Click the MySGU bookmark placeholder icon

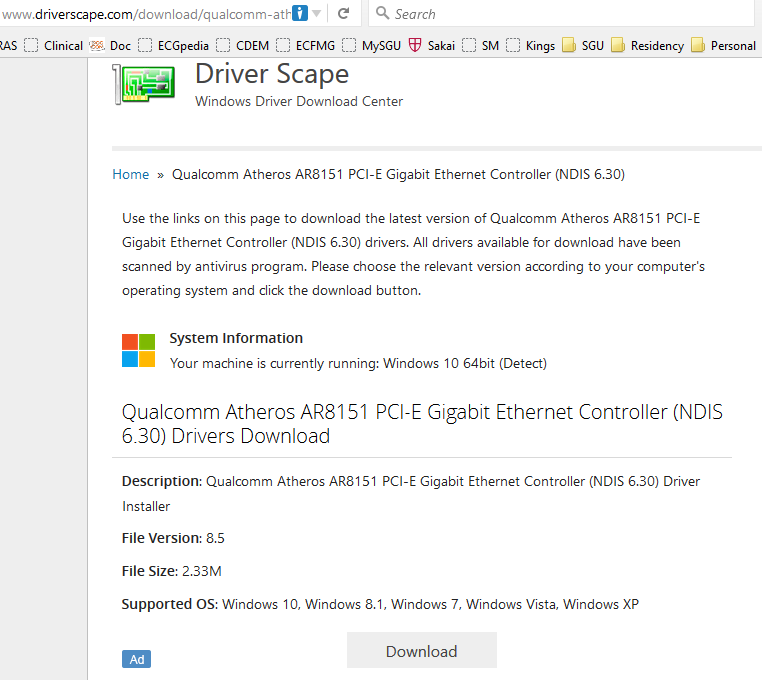[349, 45]
